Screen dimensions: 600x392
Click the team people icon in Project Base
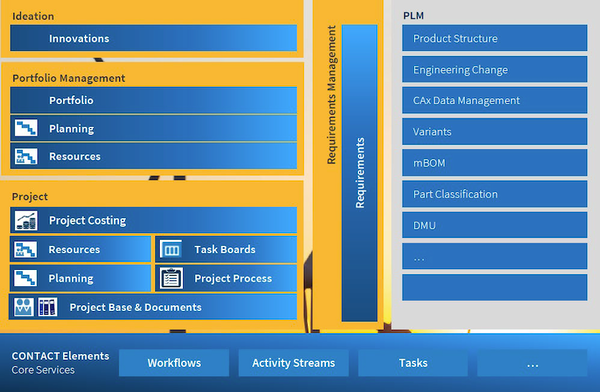coord(23,307)
